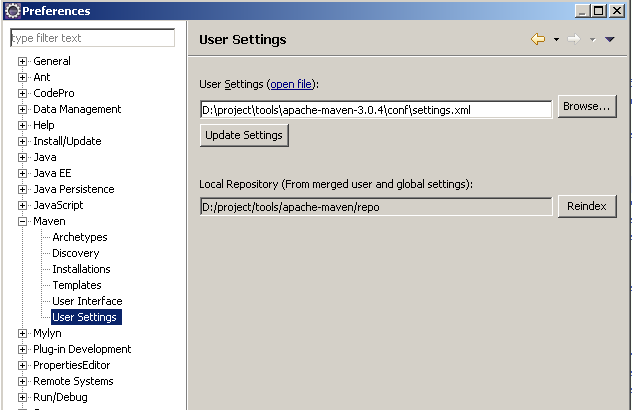Select the Data Management category
Viewport: 632px width, 410px height.
click(x=77, y=109)
